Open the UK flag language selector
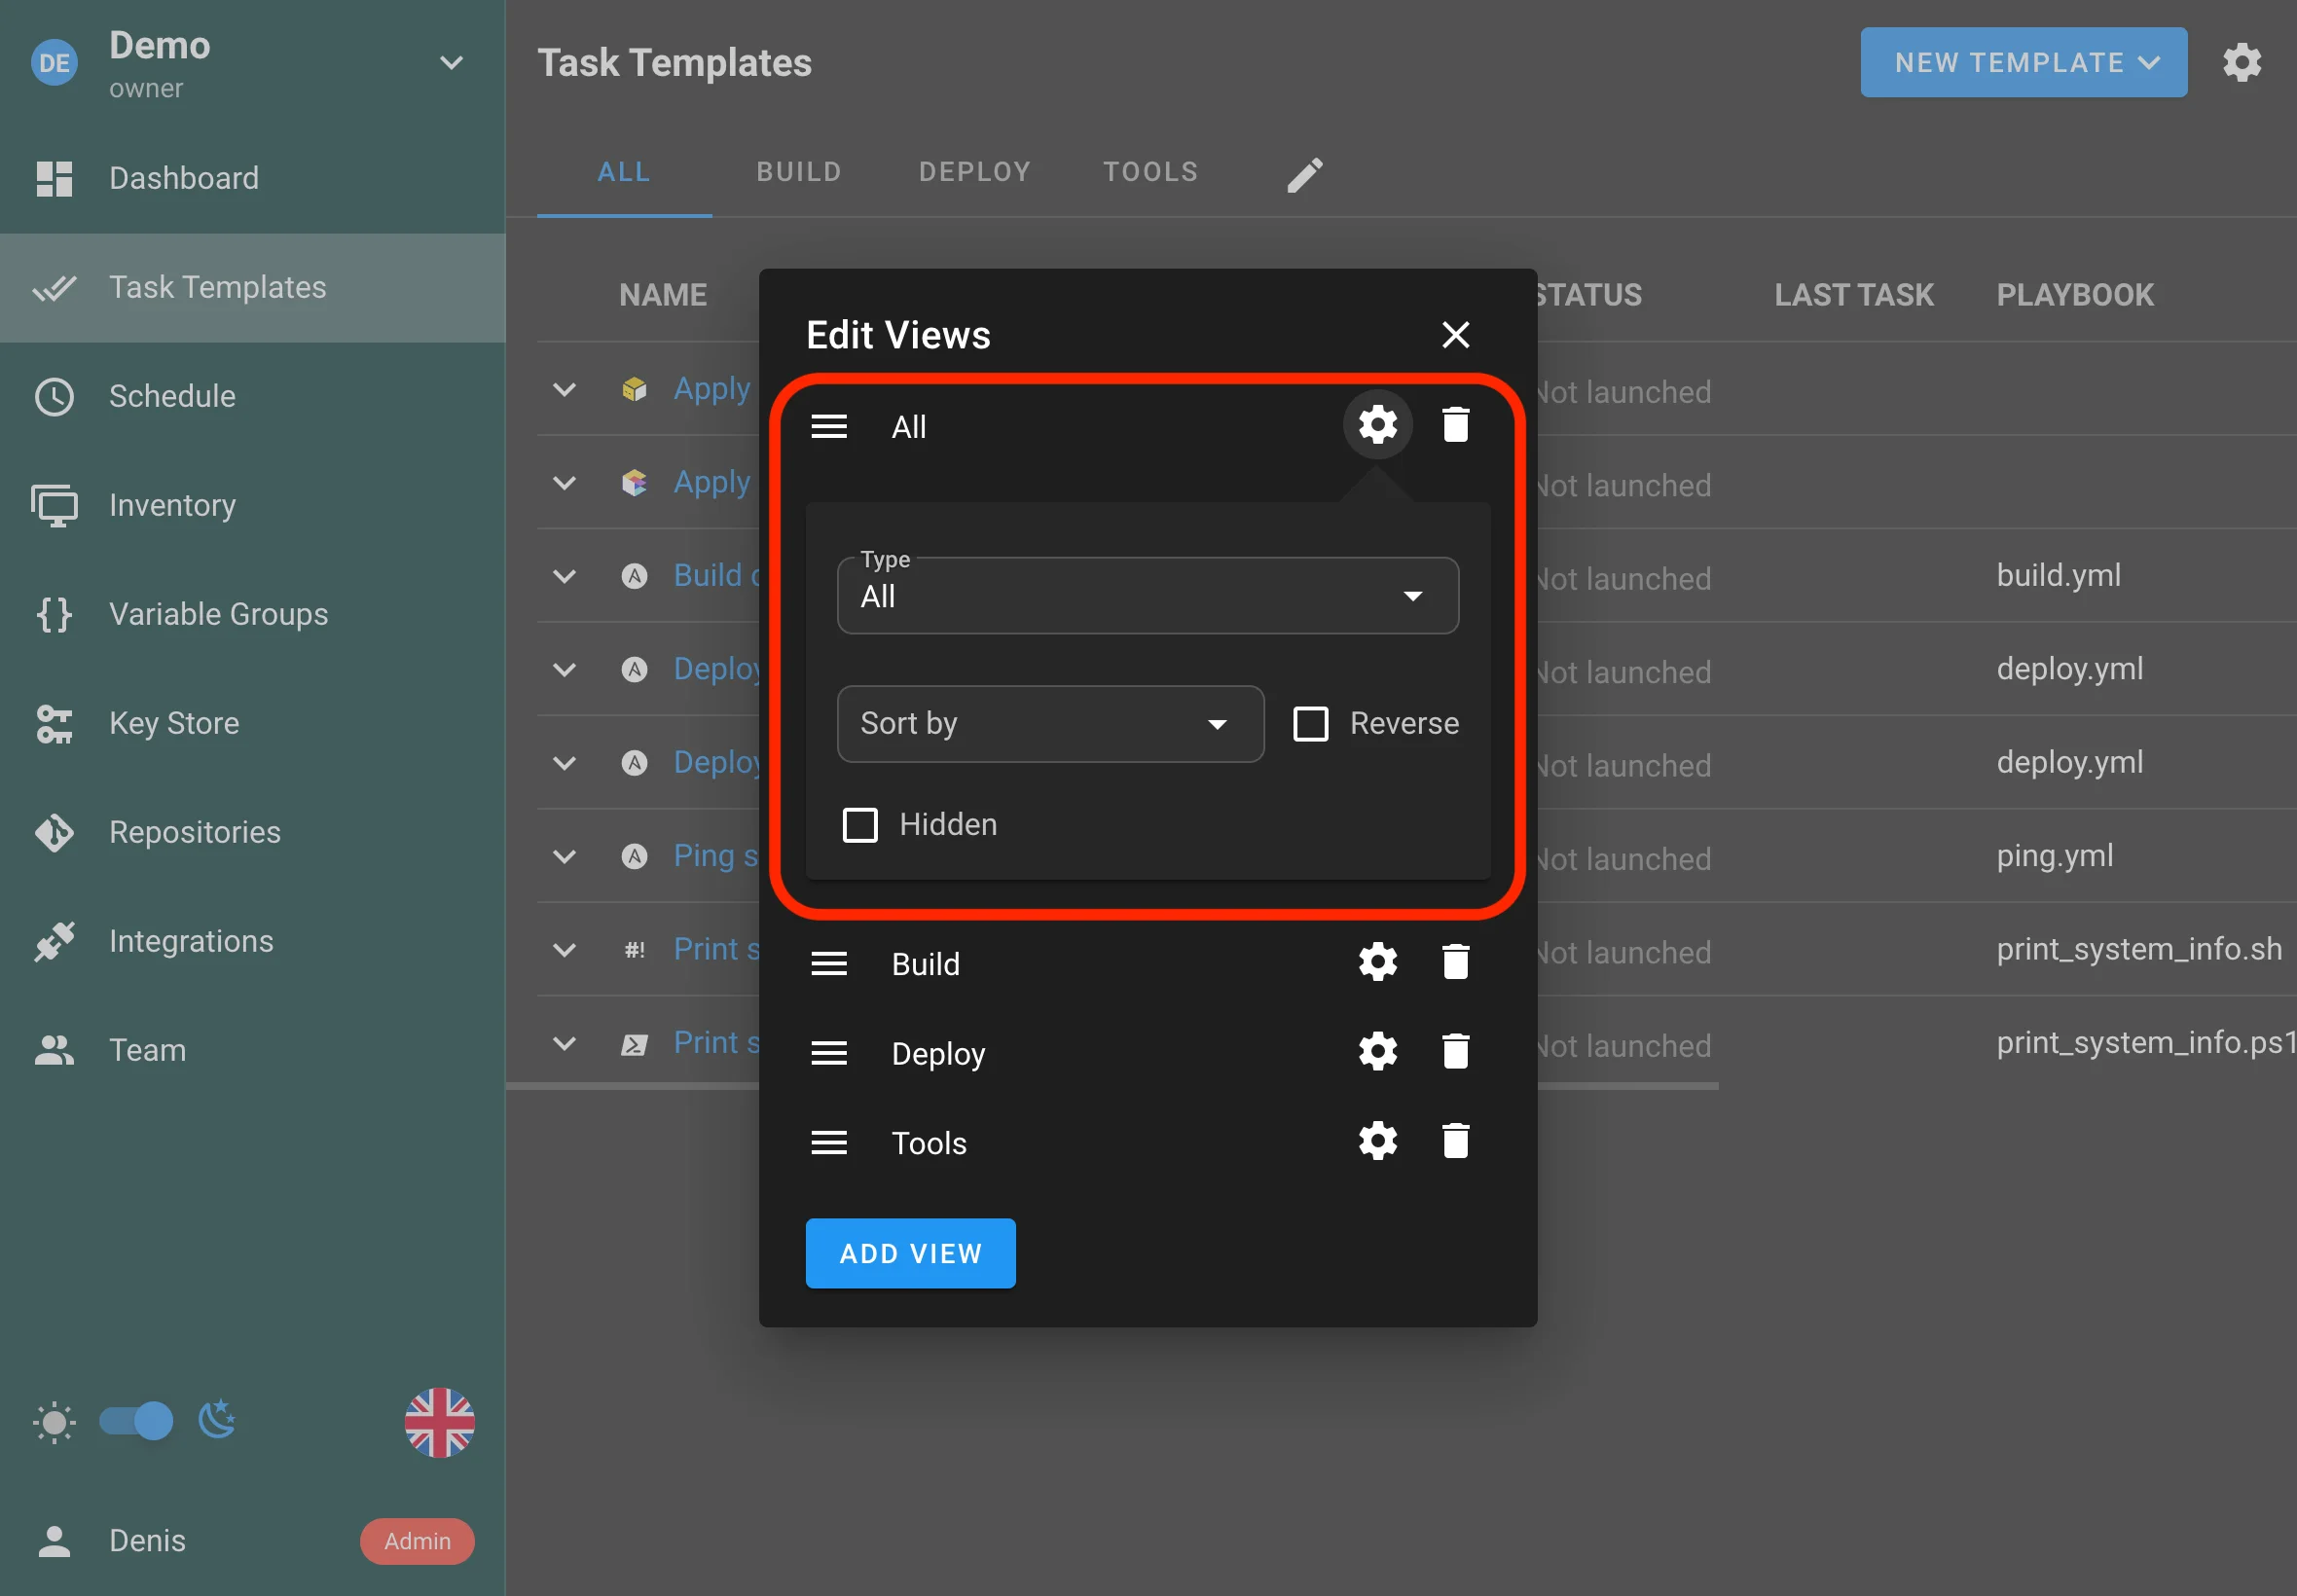2297x1596 pixels. (439, 1422)
